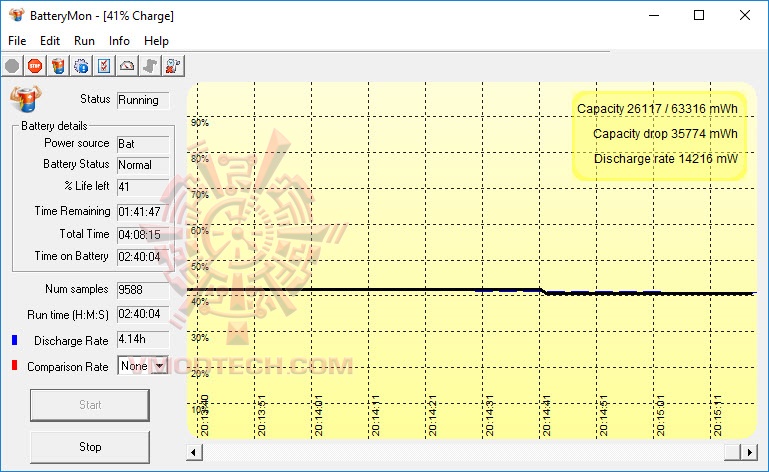Open the Run menu
This screenshot has width=769, height=472.
(x=84, y=41)
